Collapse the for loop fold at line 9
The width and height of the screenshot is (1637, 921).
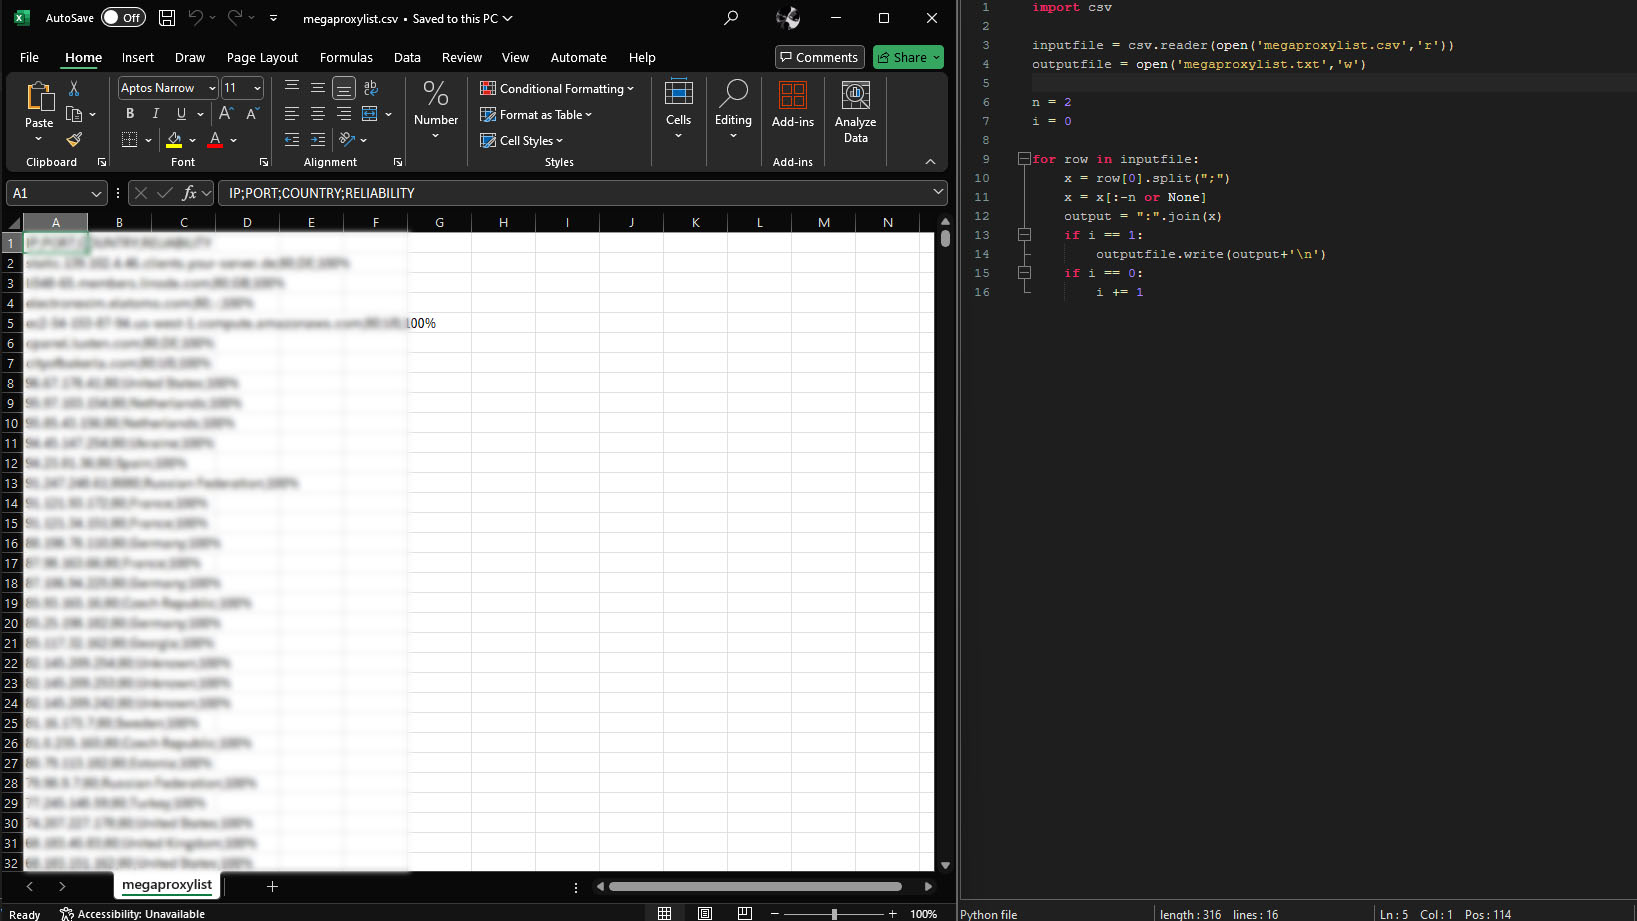1023,158
